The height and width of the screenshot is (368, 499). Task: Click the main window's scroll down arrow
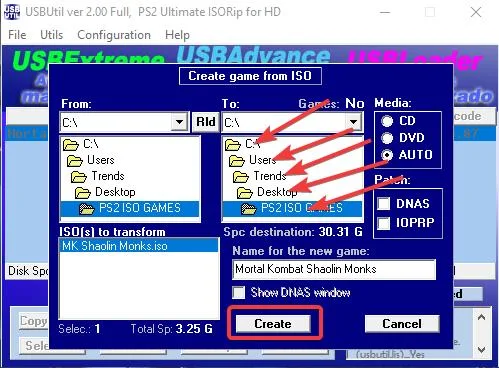(481, 350)
